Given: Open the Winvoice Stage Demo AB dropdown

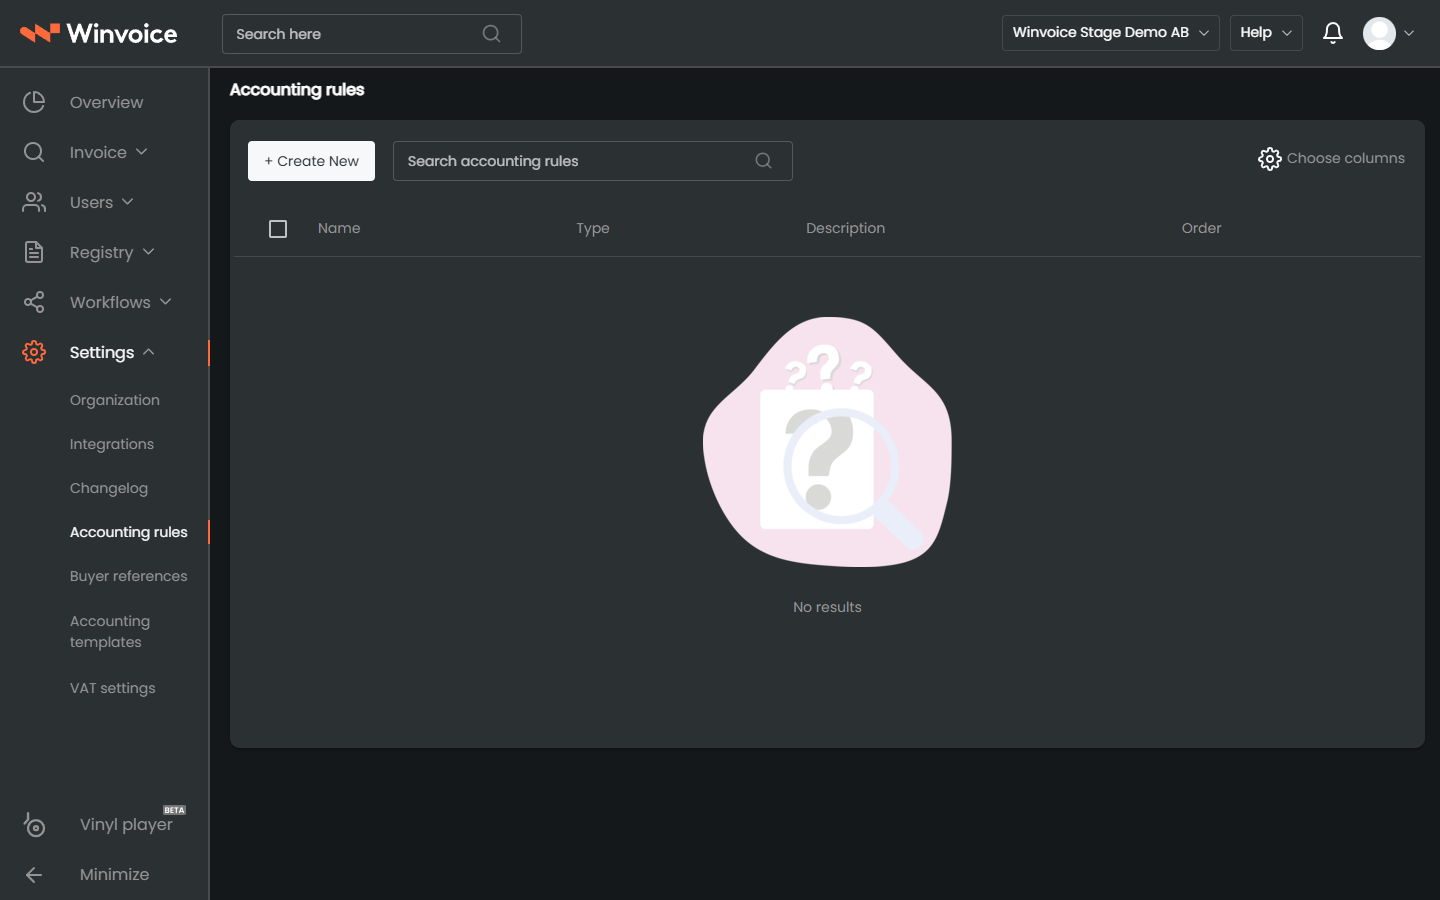Looking at the screenshot, I should point(1110,33).
